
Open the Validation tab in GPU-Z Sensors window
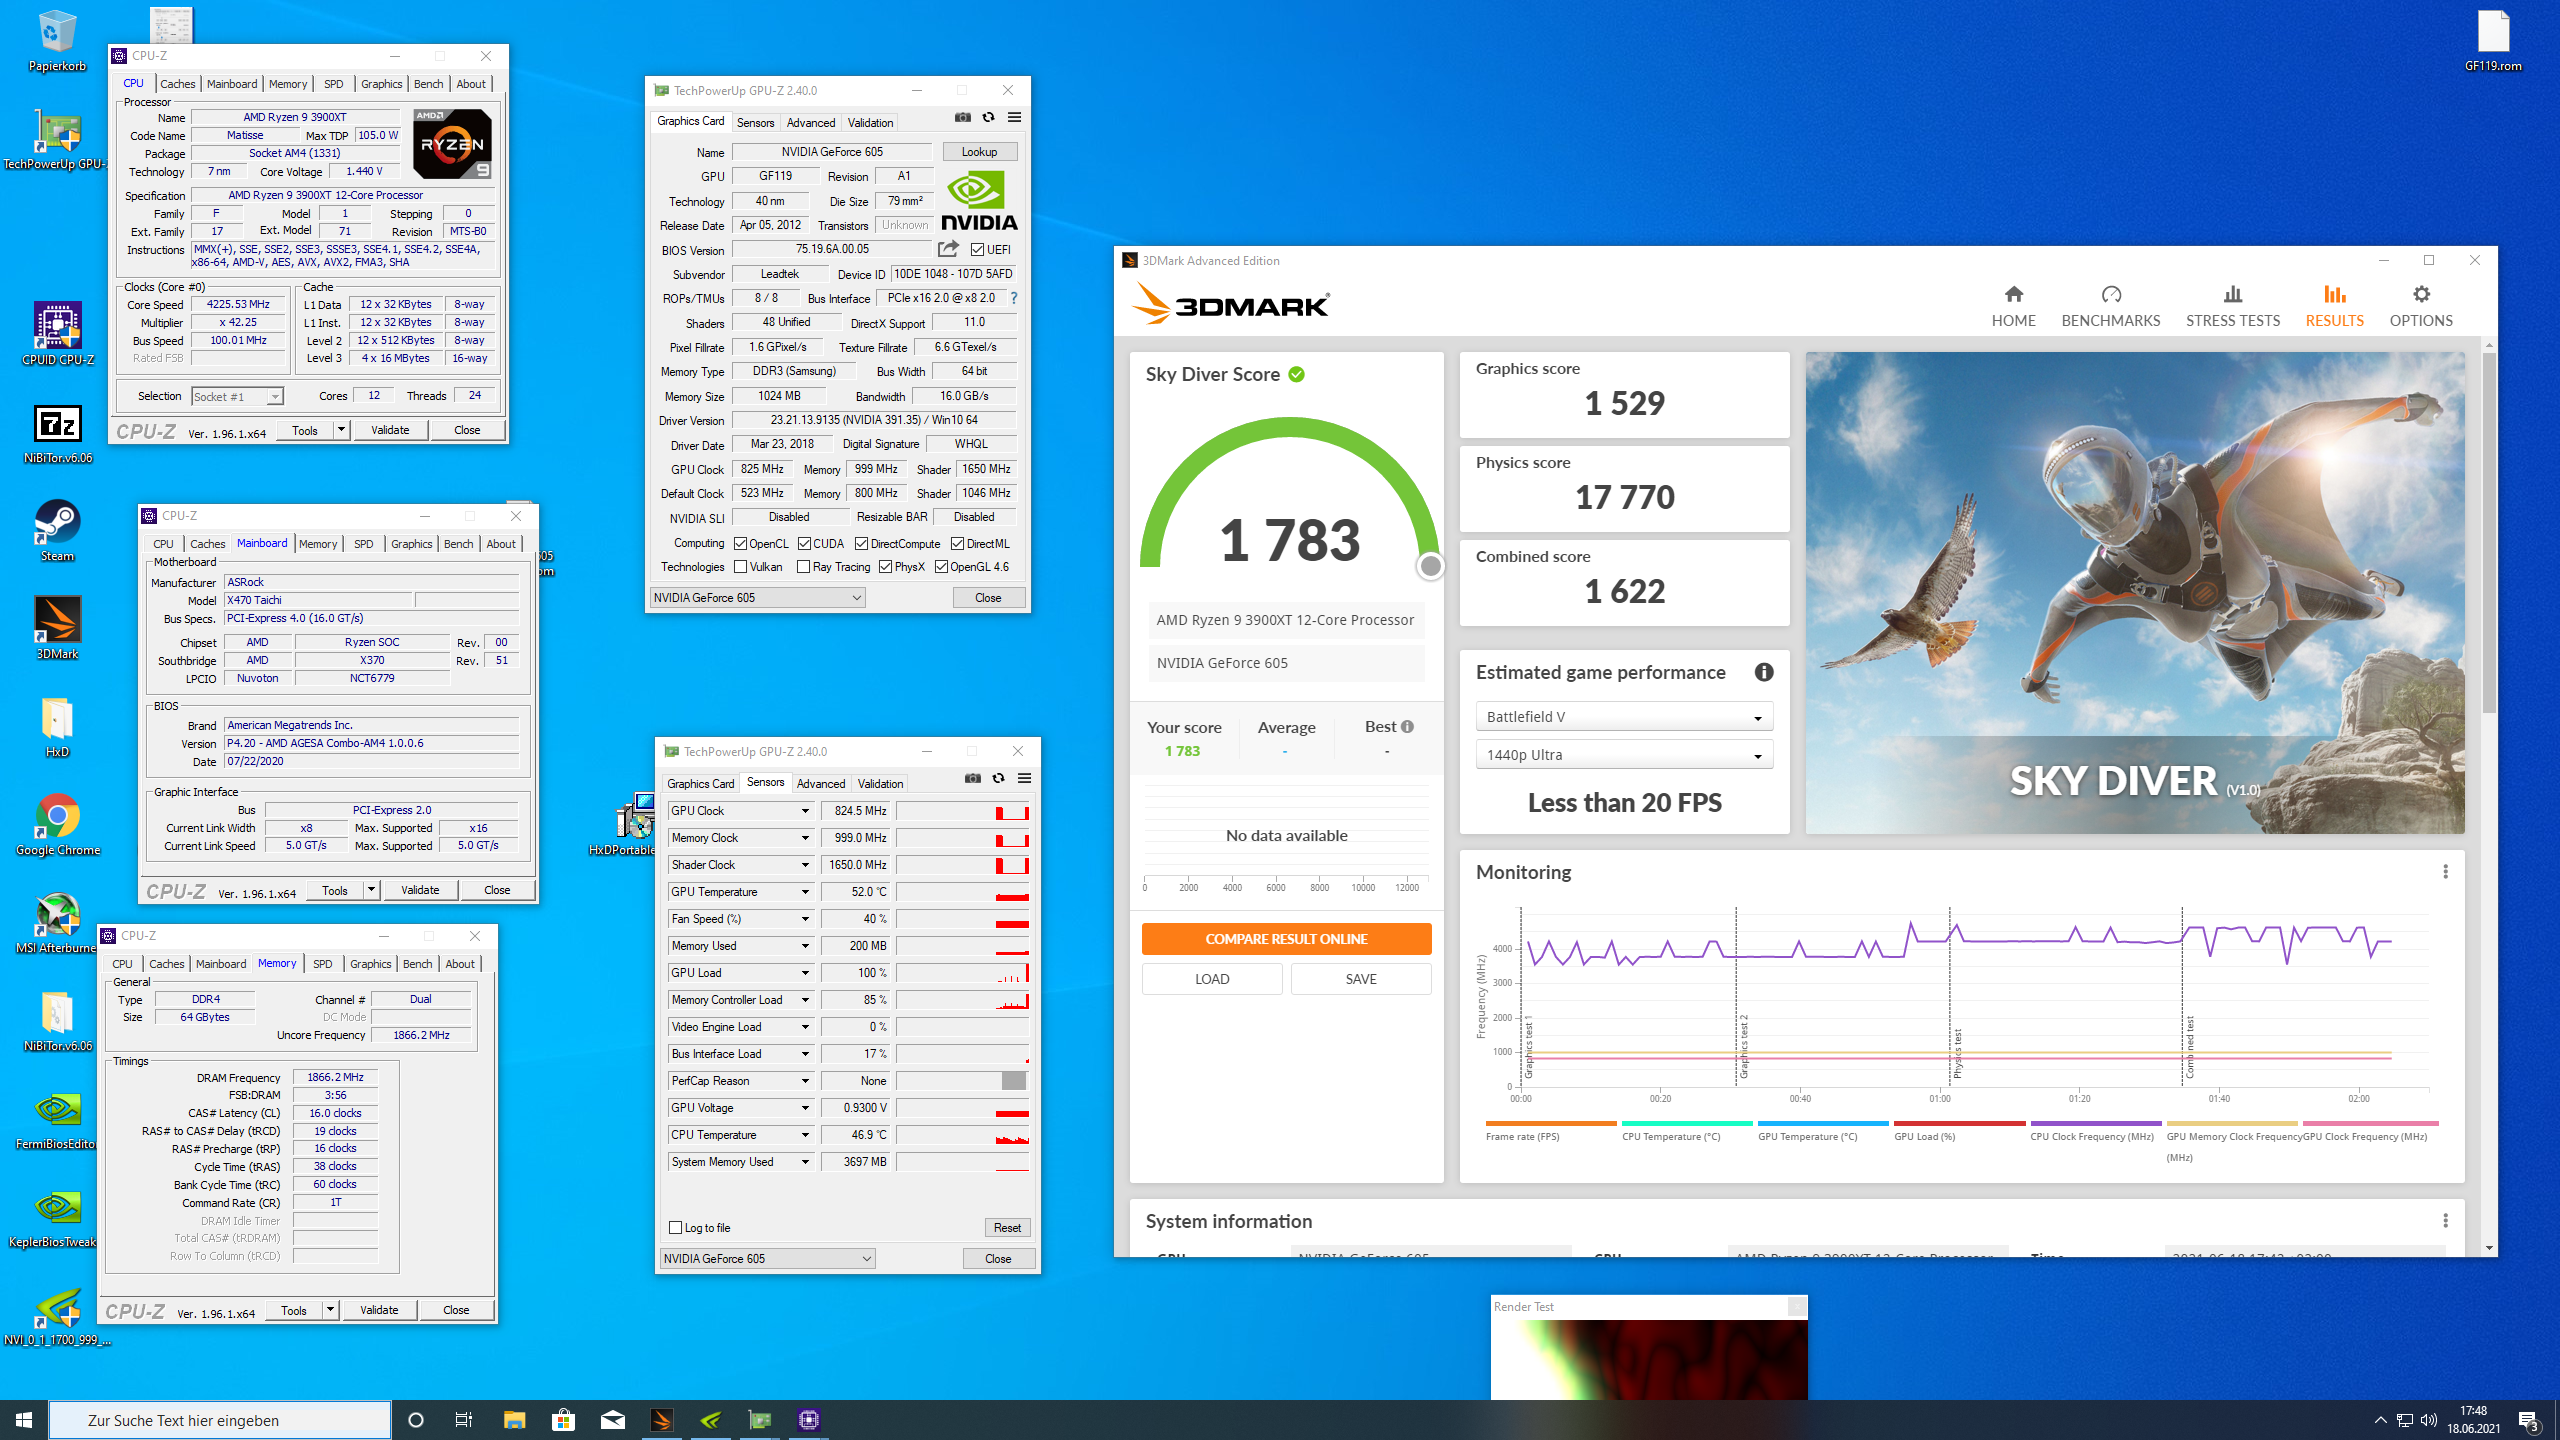click(x=880, y=784)
